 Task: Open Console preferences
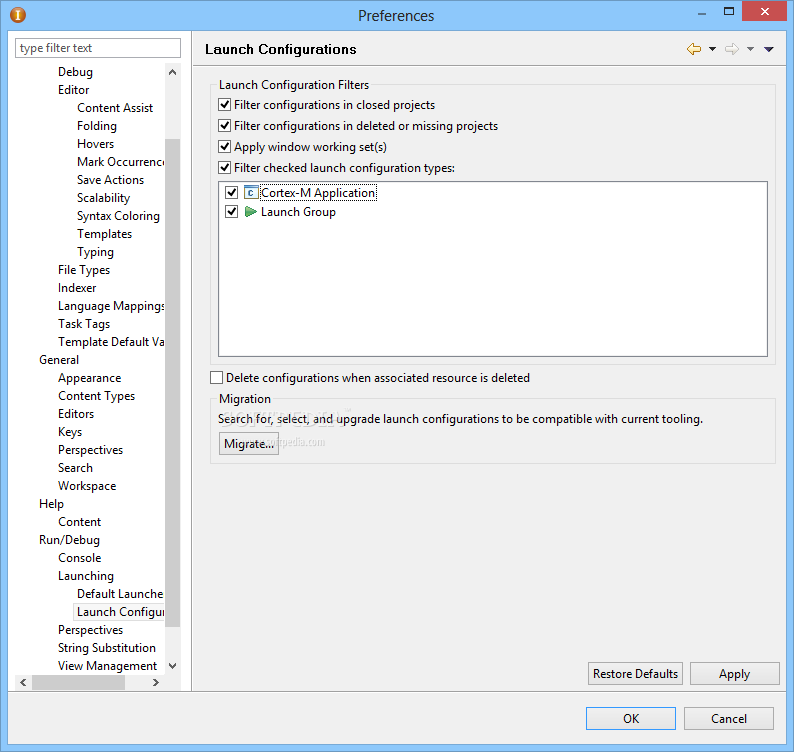[80, 558]
